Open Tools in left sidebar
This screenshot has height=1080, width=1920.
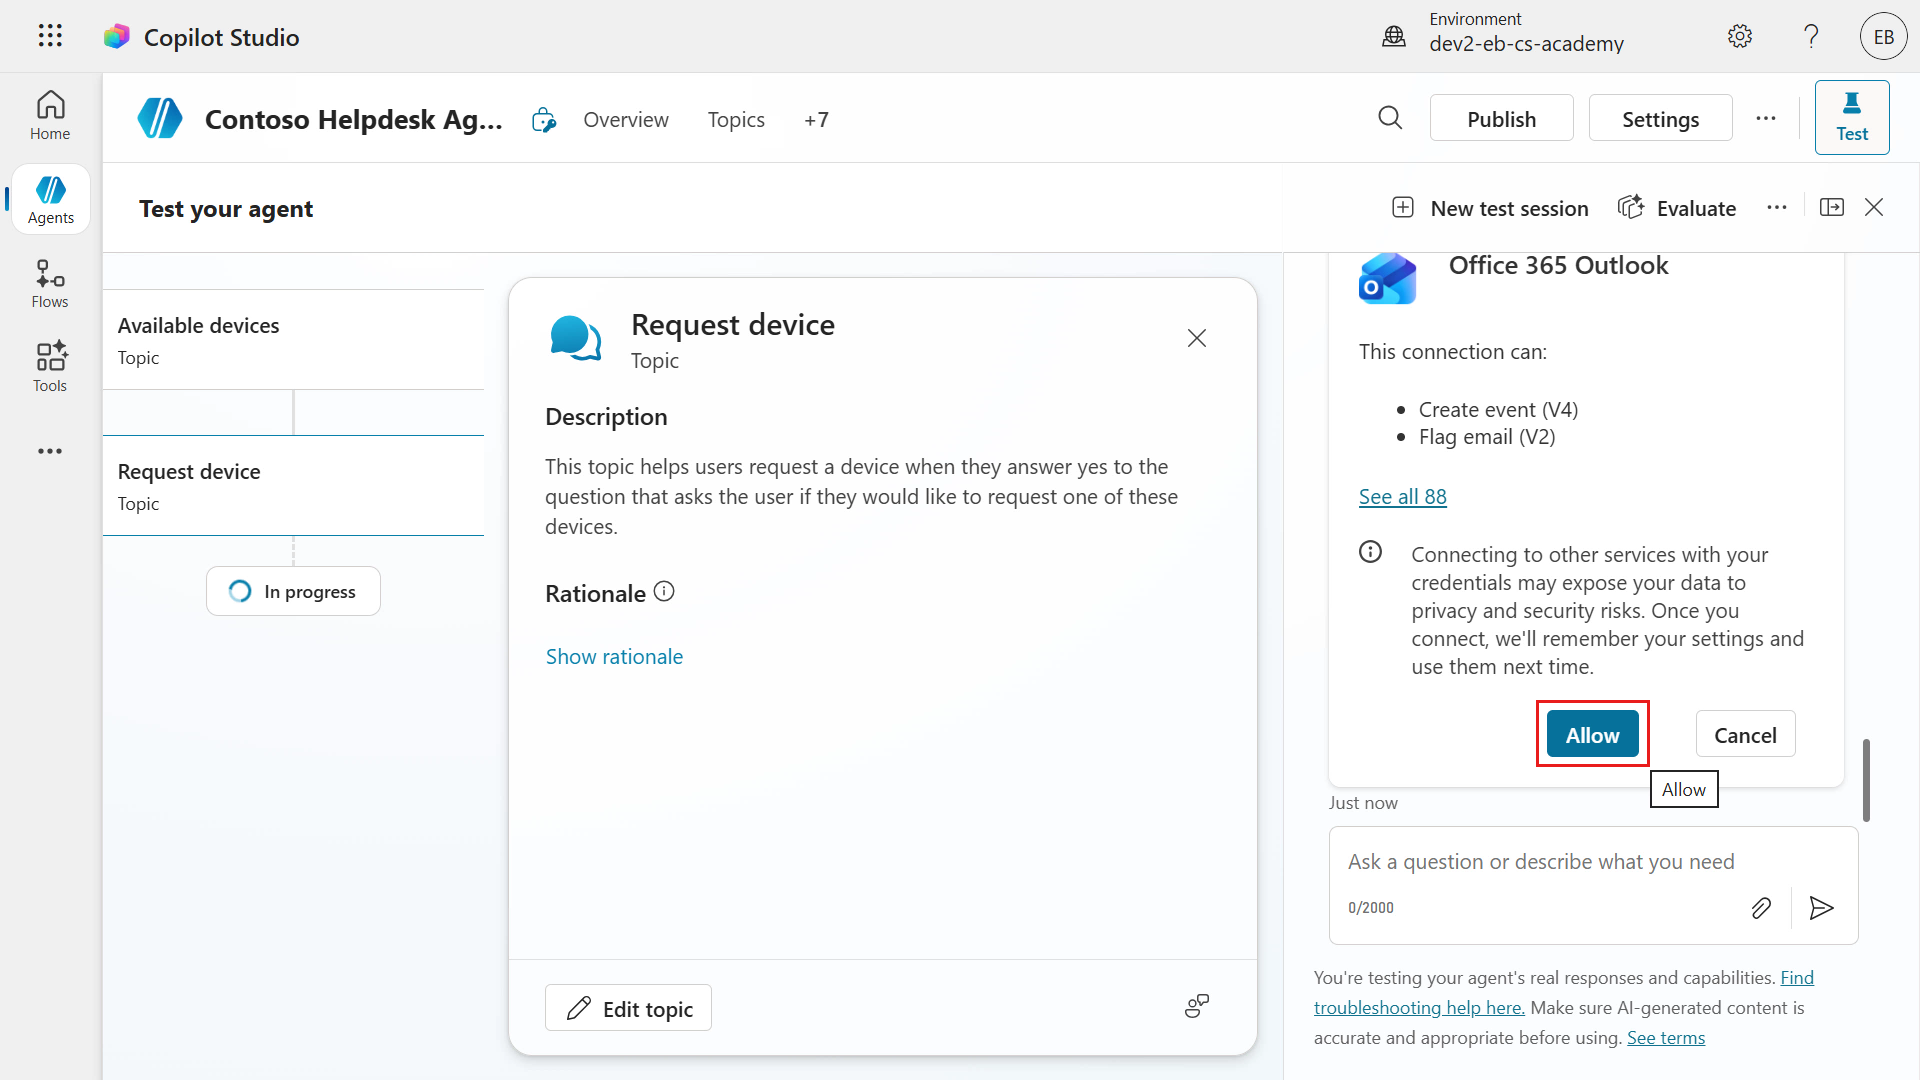[50, 367]
